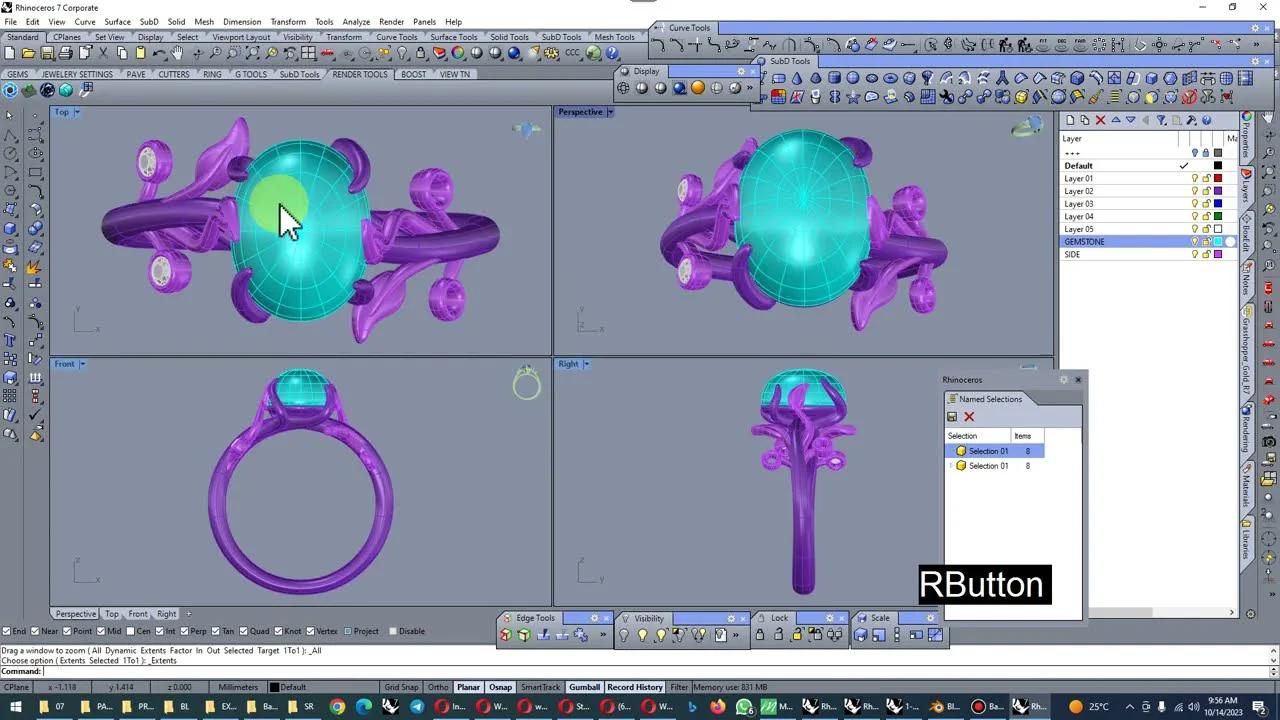Delete selection with the red X in Named Selections
The height and width of the screenshot is (720, 1280).
(x=969, y=417)
